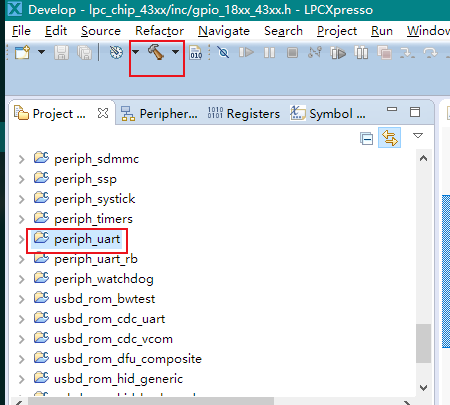Expand the usbd_rom_bwtest project

tap(22, 299)
